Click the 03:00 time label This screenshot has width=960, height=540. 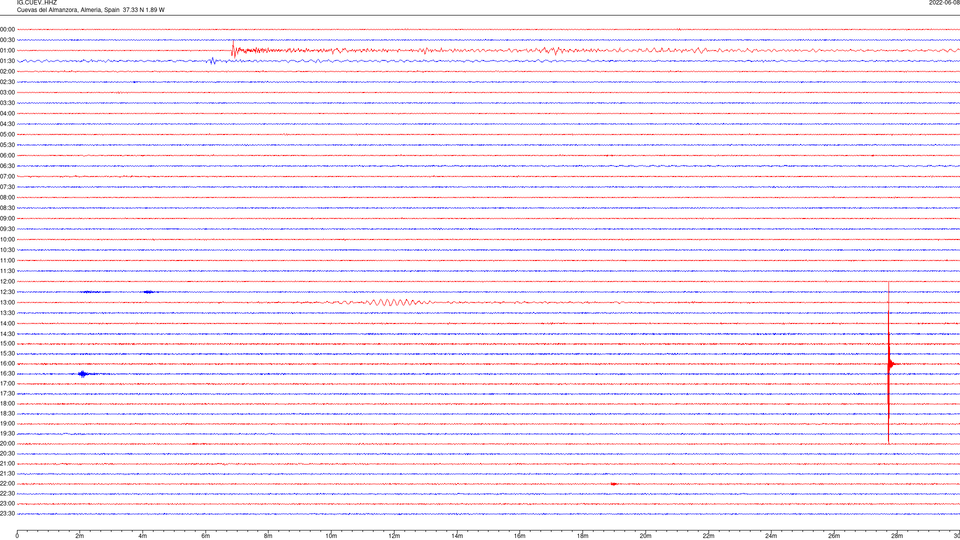7,92
